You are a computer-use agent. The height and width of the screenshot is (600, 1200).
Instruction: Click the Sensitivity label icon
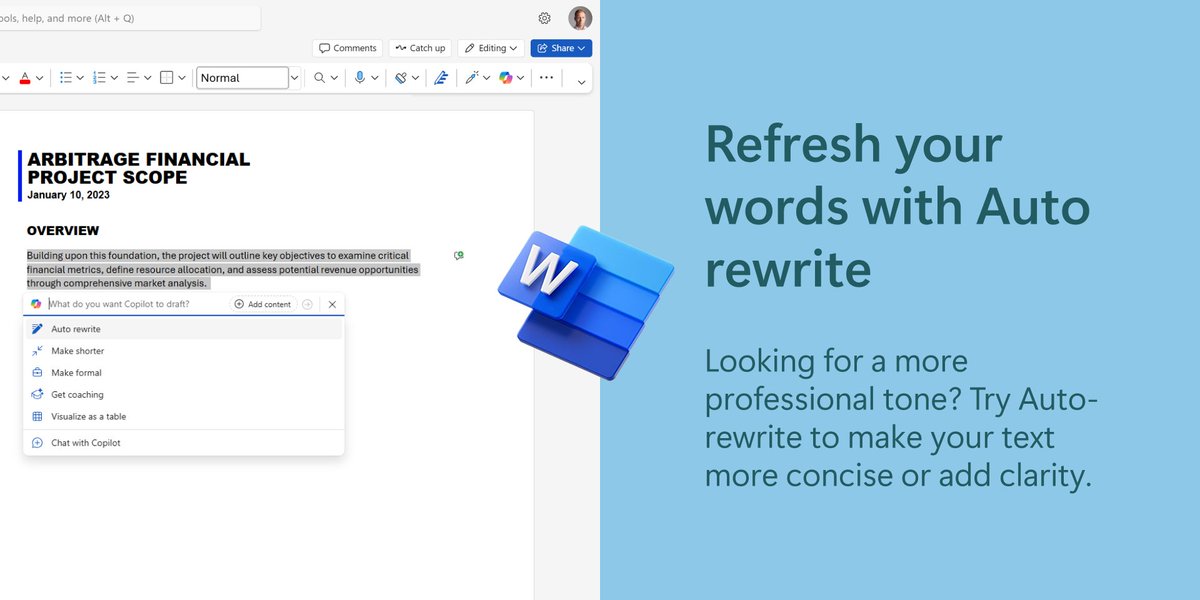[401, 77]
